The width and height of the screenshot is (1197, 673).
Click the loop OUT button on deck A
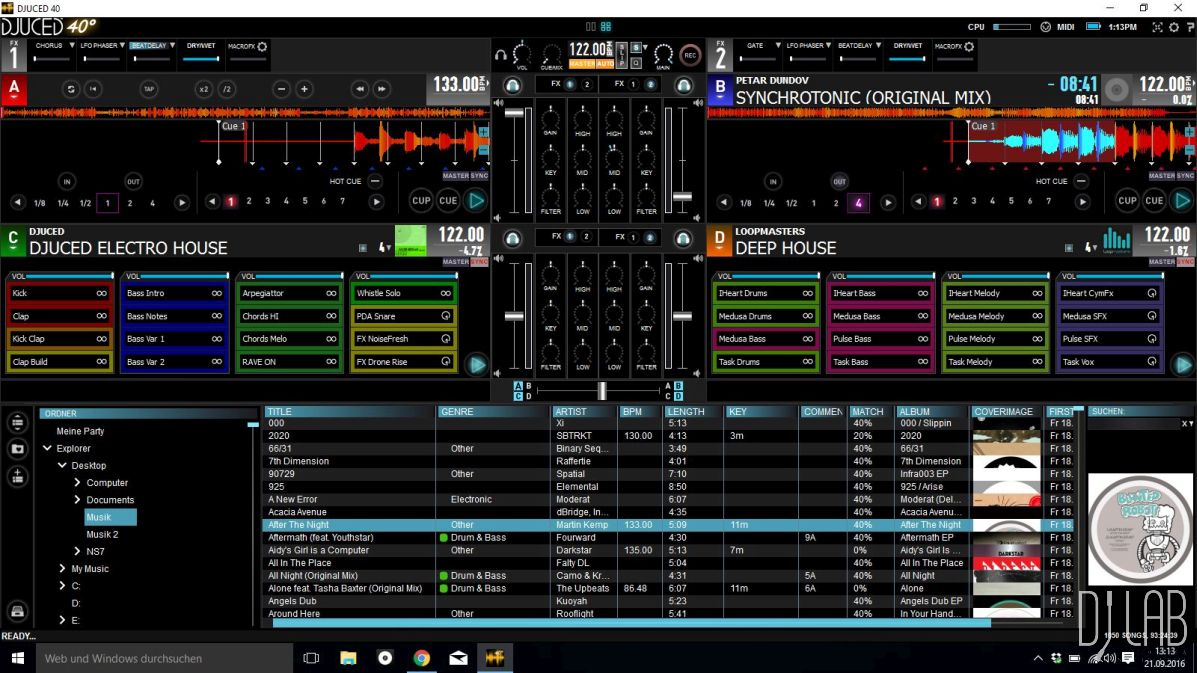pos(133,181)
